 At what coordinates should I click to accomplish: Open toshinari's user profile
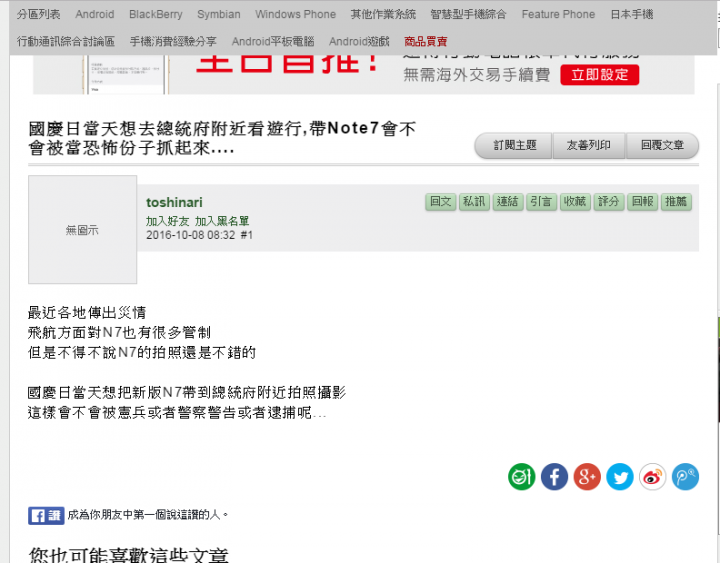[x=174, y=203]
